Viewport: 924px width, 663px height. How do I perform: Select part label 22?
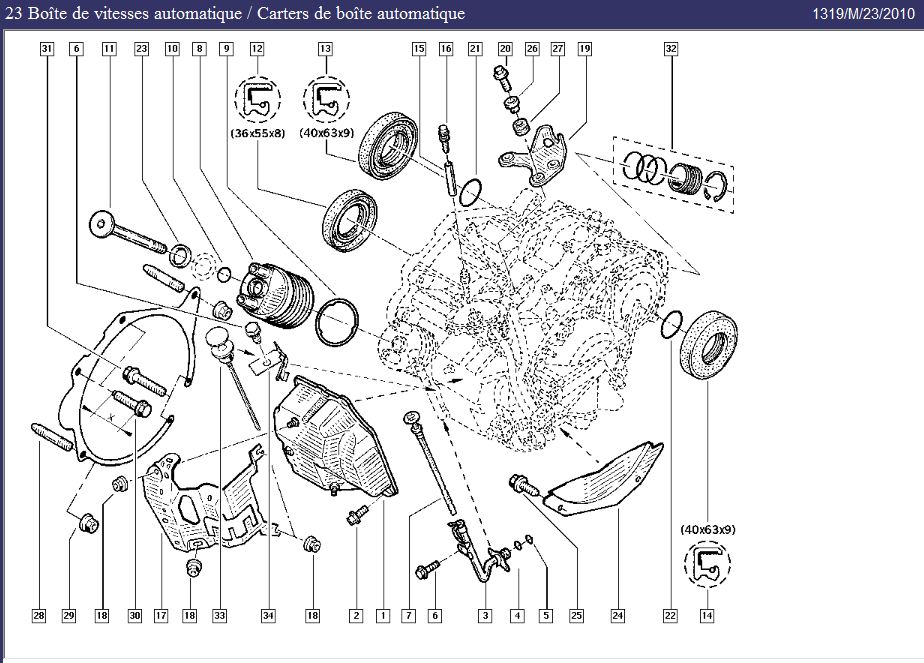coord(671,616)
